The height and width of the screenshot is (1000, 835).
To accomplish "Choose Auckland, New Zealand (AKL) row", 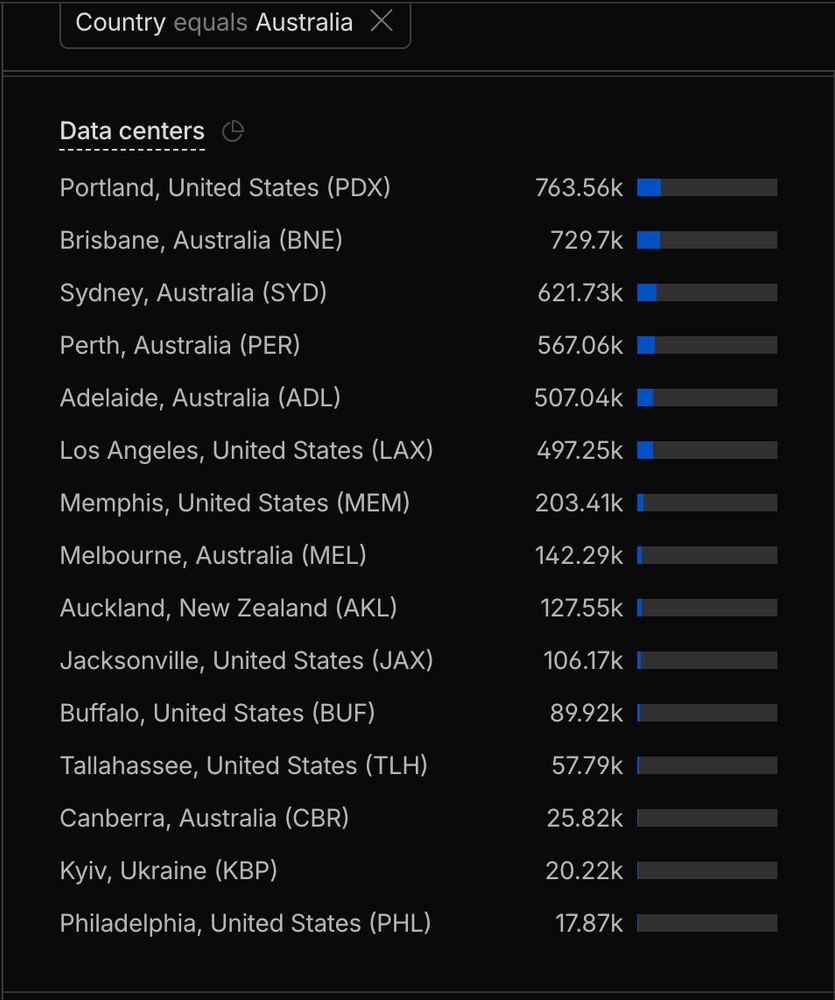I will pyautogui.click(x=418, y=608).
